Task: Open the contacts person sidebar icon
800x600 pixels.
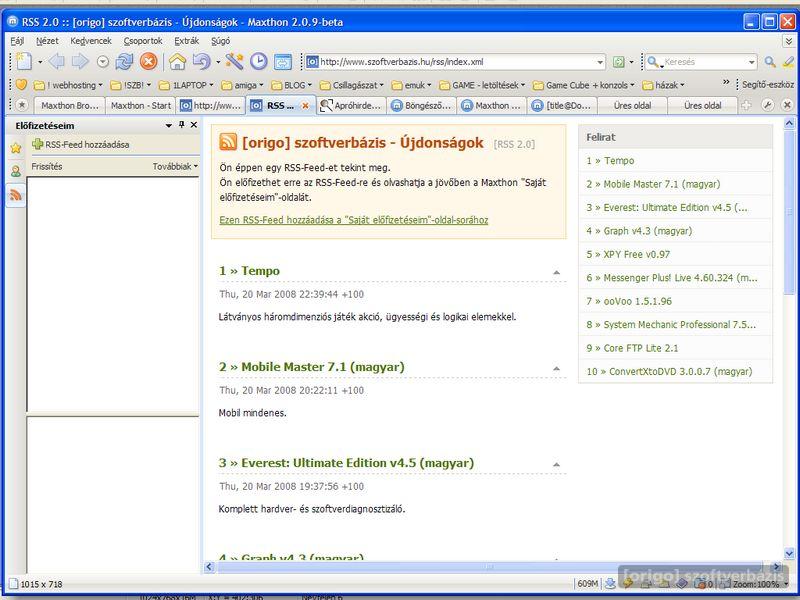Action: coord(16,171)
